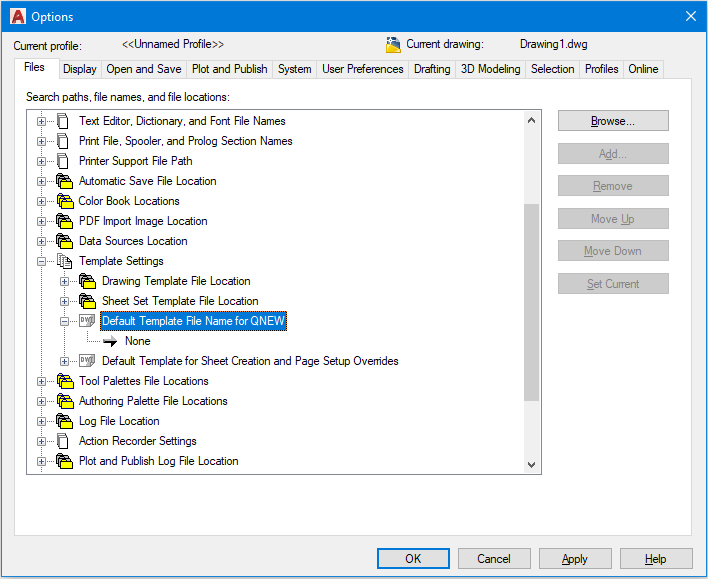Click the file icon beside Printer Support File Path
The image size is (708, 579).
[x=64, y=161]
